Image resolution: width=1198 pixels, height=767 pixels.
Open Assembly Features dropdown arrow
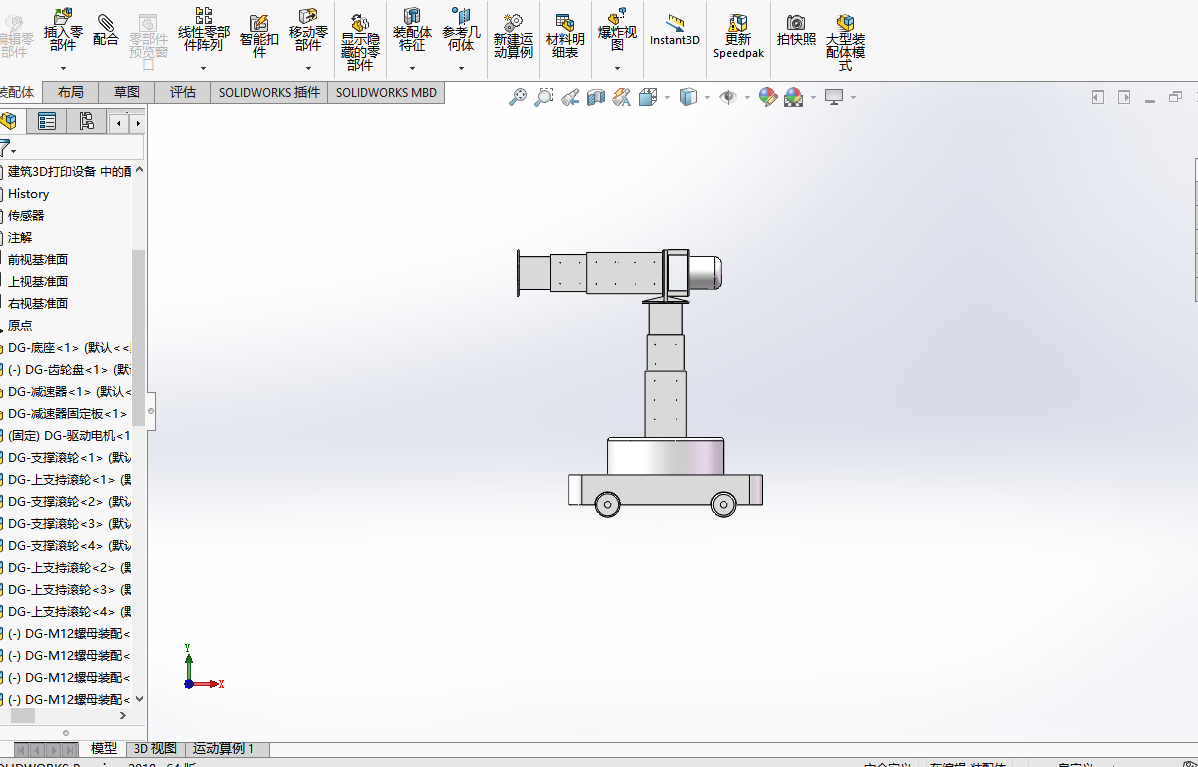[413, 69]
